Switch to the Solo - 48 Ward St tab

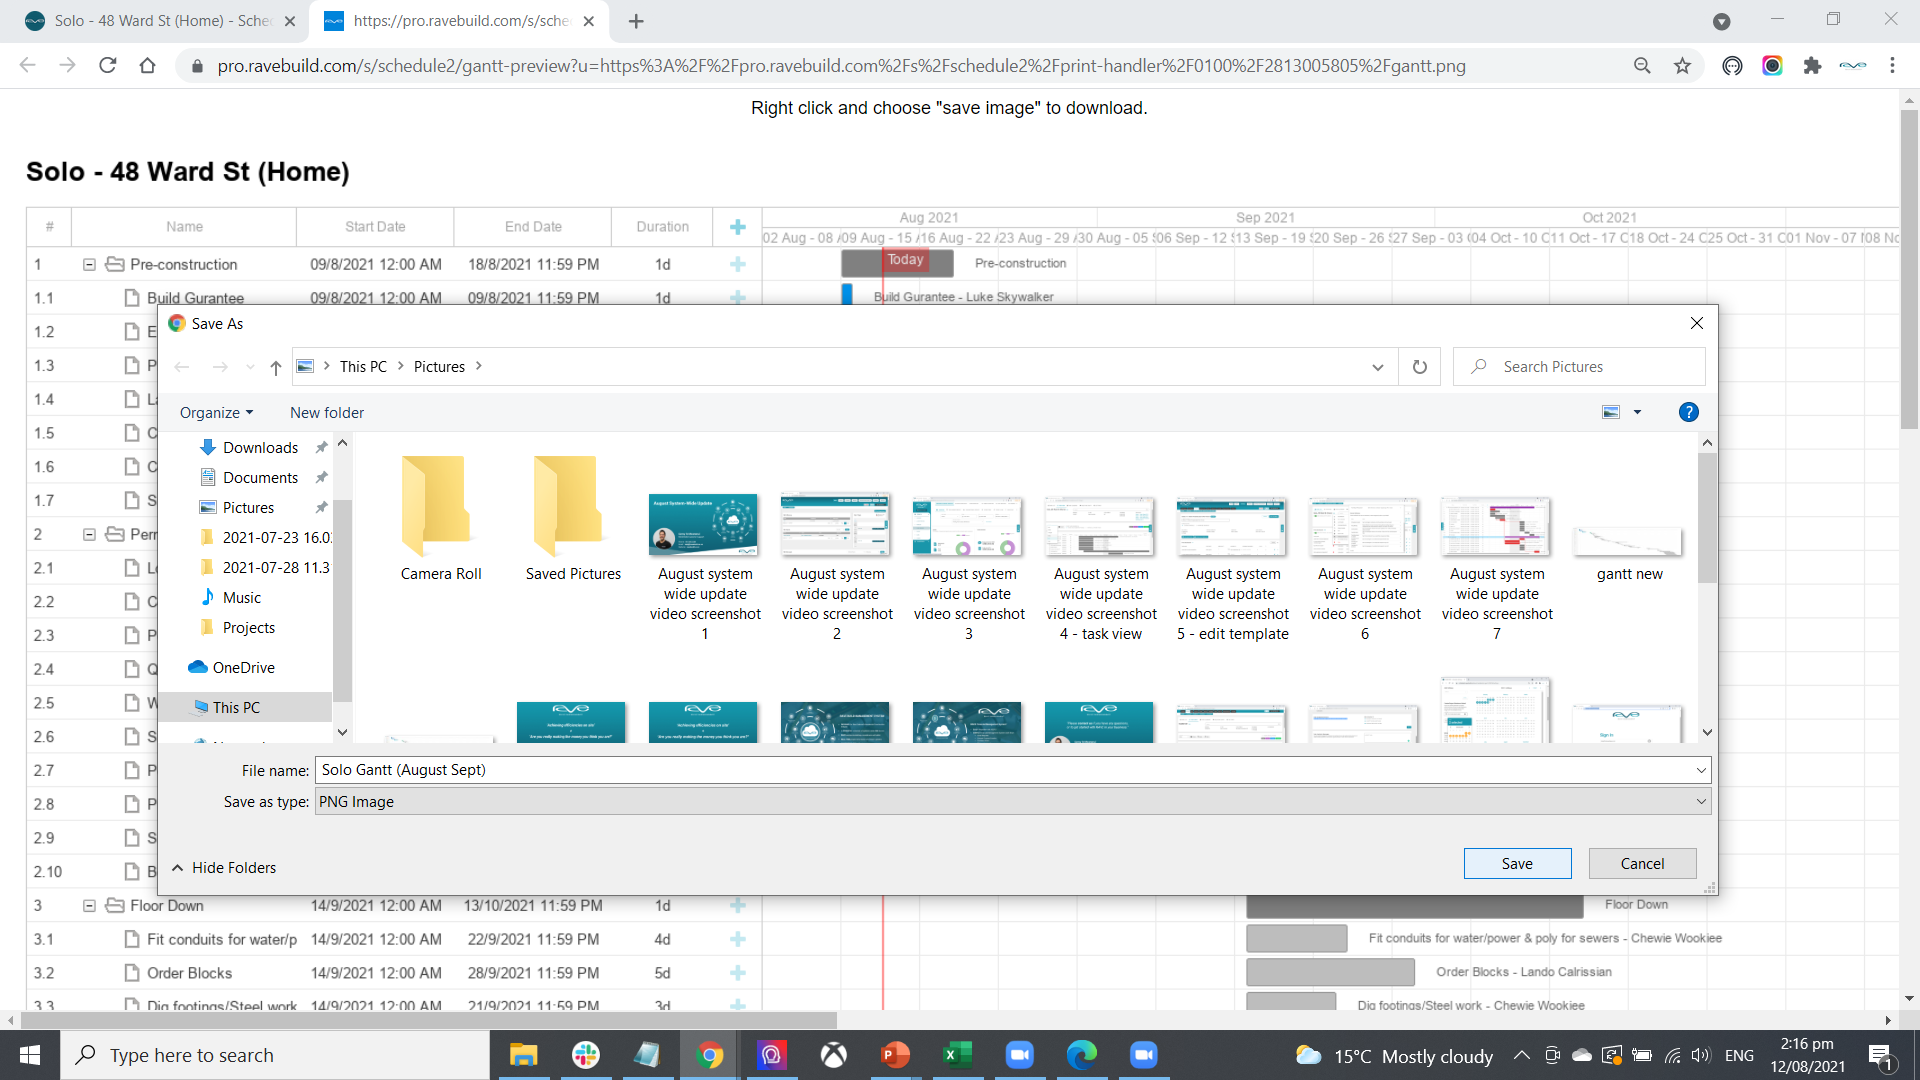(160, 21)
